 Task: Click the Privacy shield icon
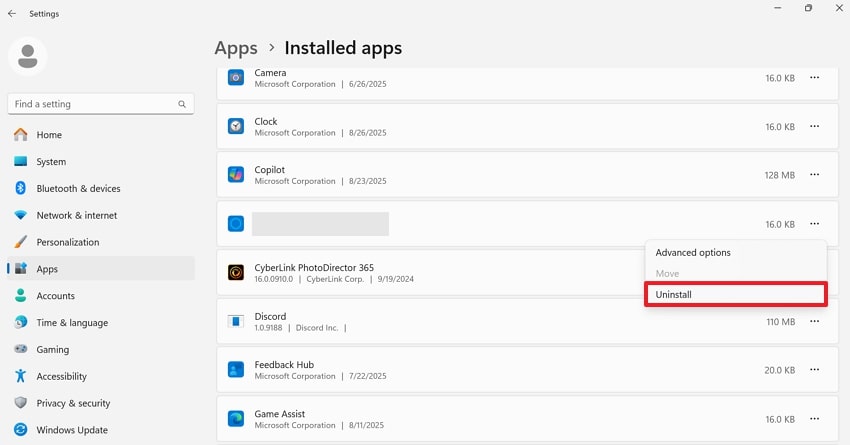point(21,403)
